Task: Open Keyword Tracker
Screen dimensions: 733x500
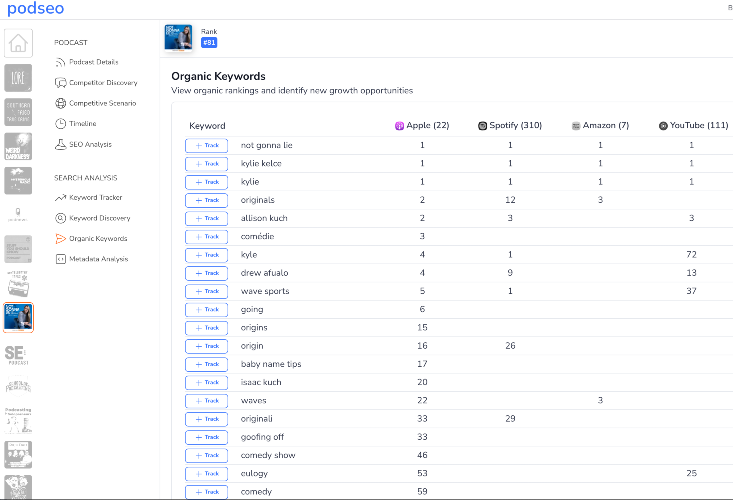Action: [96, 198]
